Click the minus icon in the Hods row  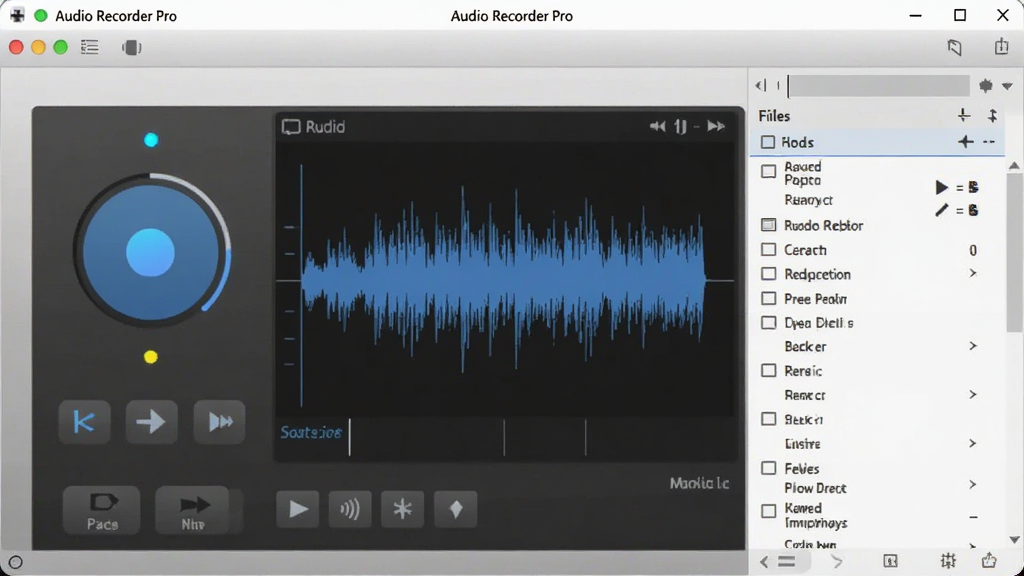click(x=989, y=142)
